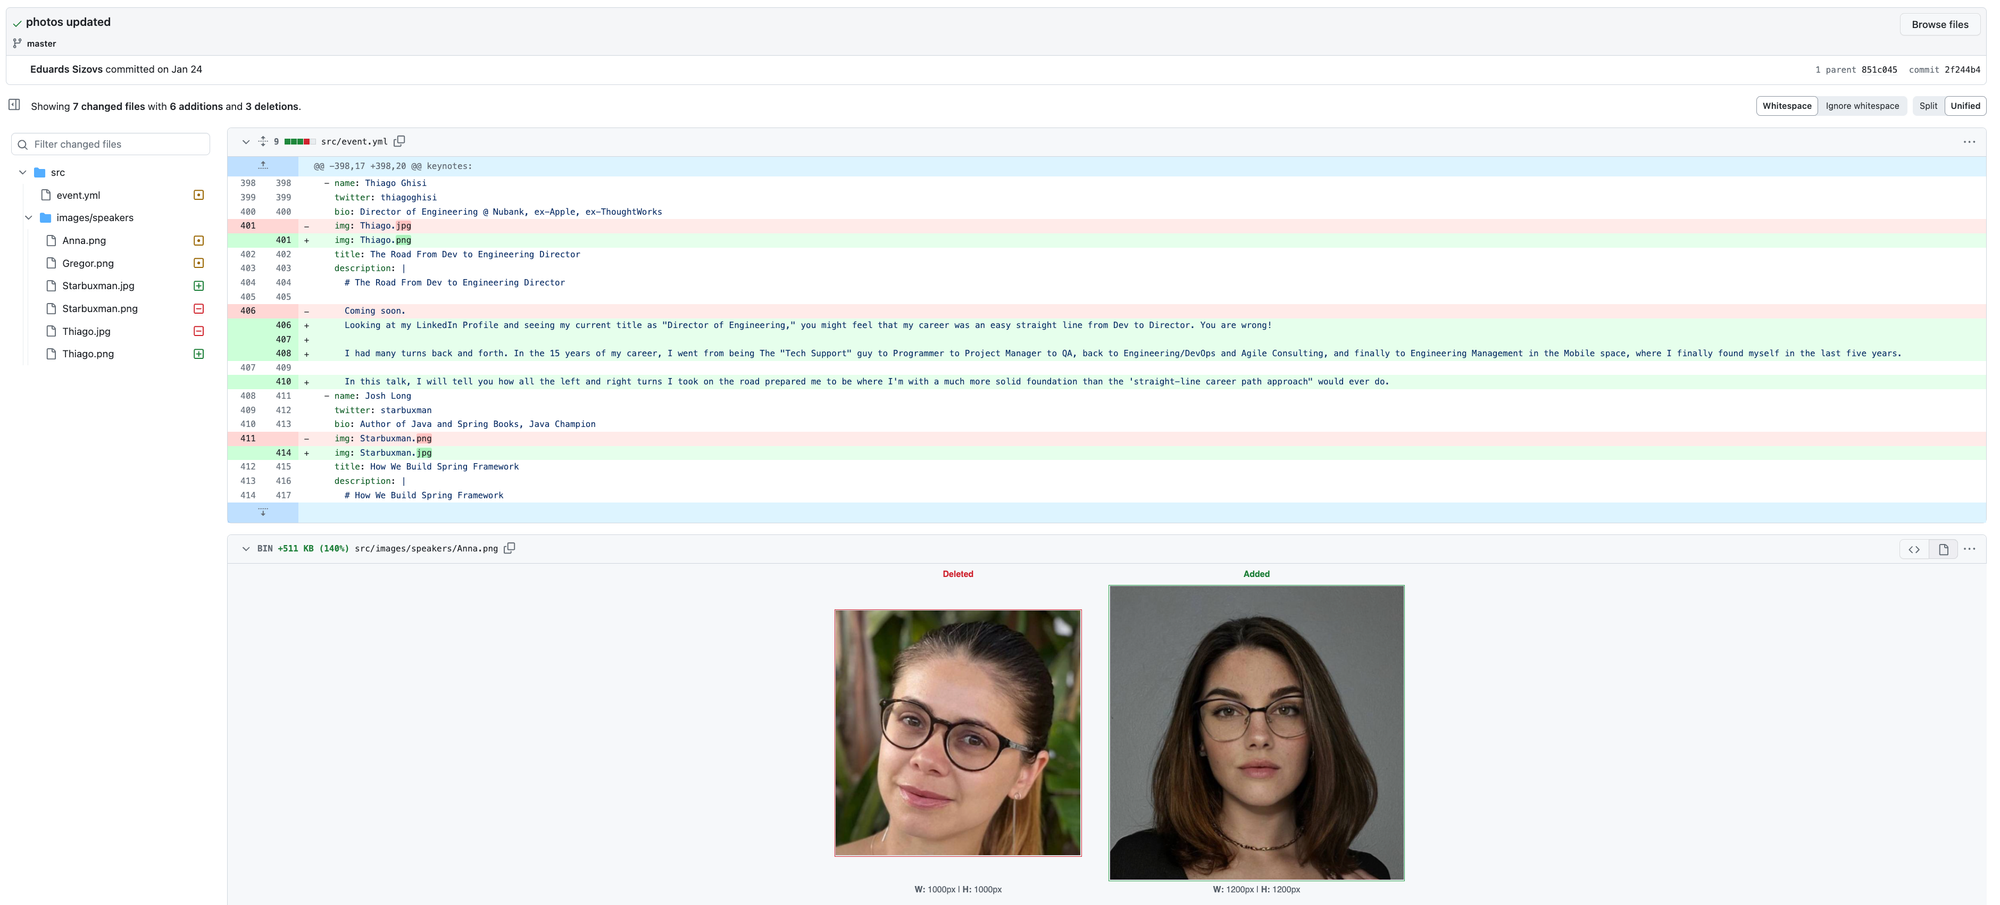Expand all lines of src/event.yml diff
Viewport: 2000px width, 905px height.
click(263, 142)
